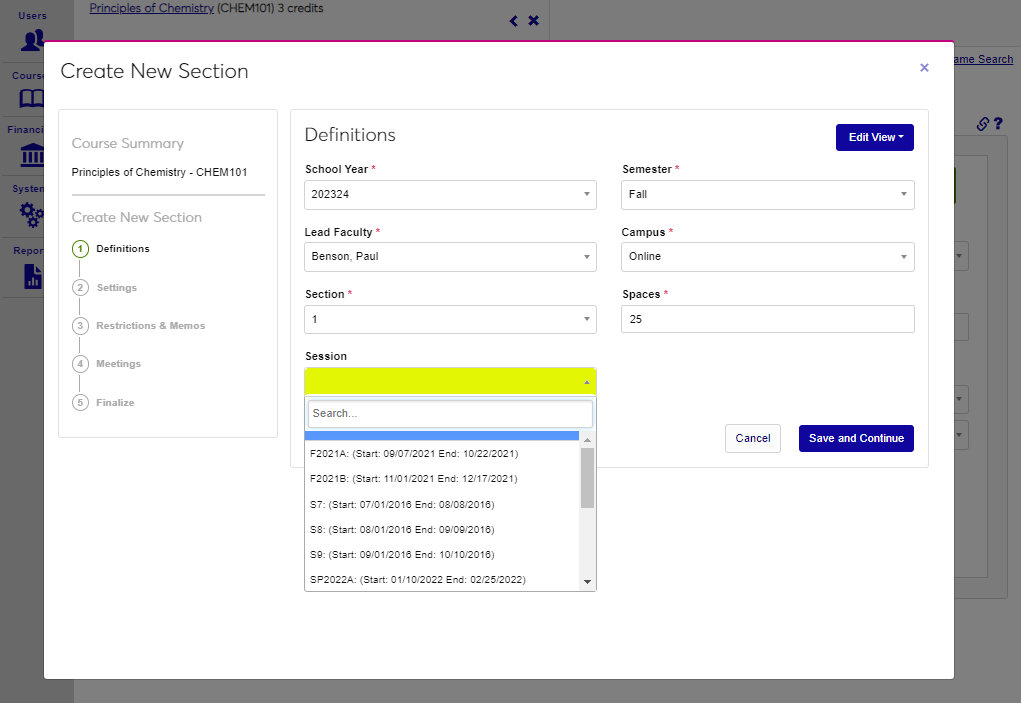Open the Edit View dropdown button
Image resolution: width=1021 pixels, height=703 pixels.
point(874,137)
